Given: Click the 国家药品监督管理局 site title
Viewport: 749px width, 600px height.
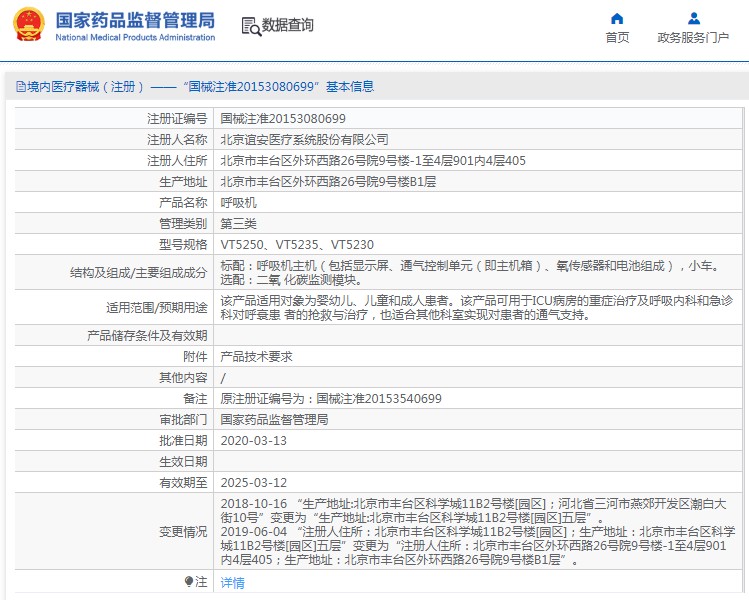Looking at the screenshot, I should [135, 20].
